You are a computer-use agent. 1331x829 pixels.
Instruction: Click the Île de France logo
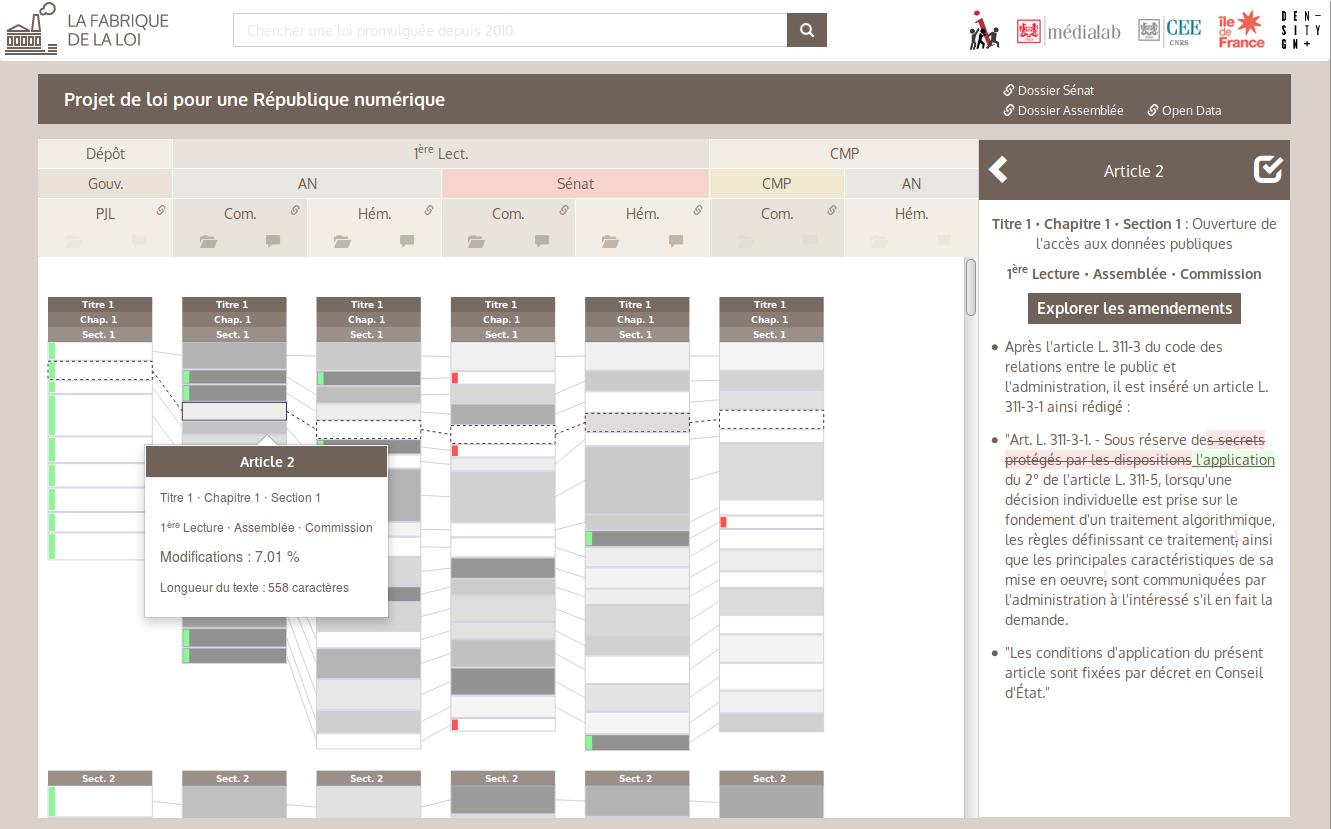1240,30
